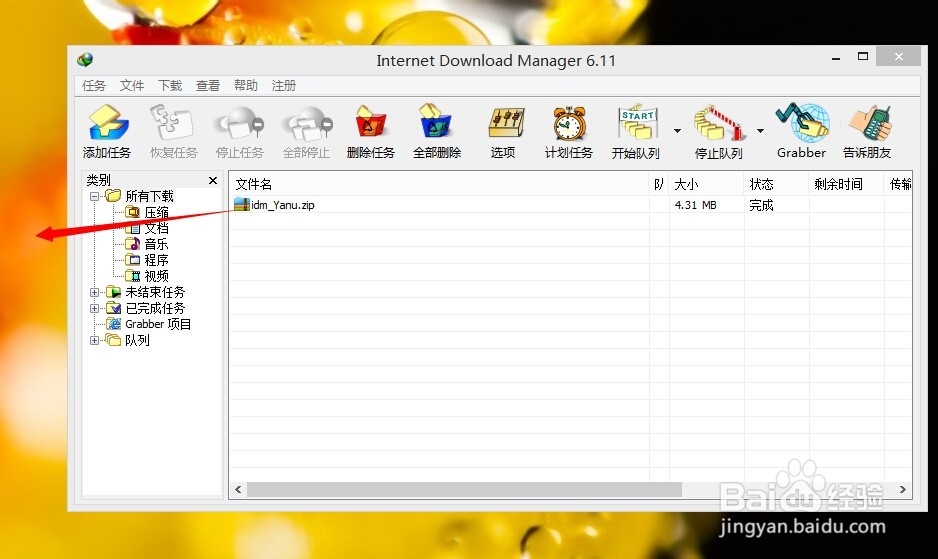Image resolution: width=938 pixels, height=559 pixels.
Task: Expand the 已完成任务 tree node
Action: pyautogui.click(x=95, y=308)
